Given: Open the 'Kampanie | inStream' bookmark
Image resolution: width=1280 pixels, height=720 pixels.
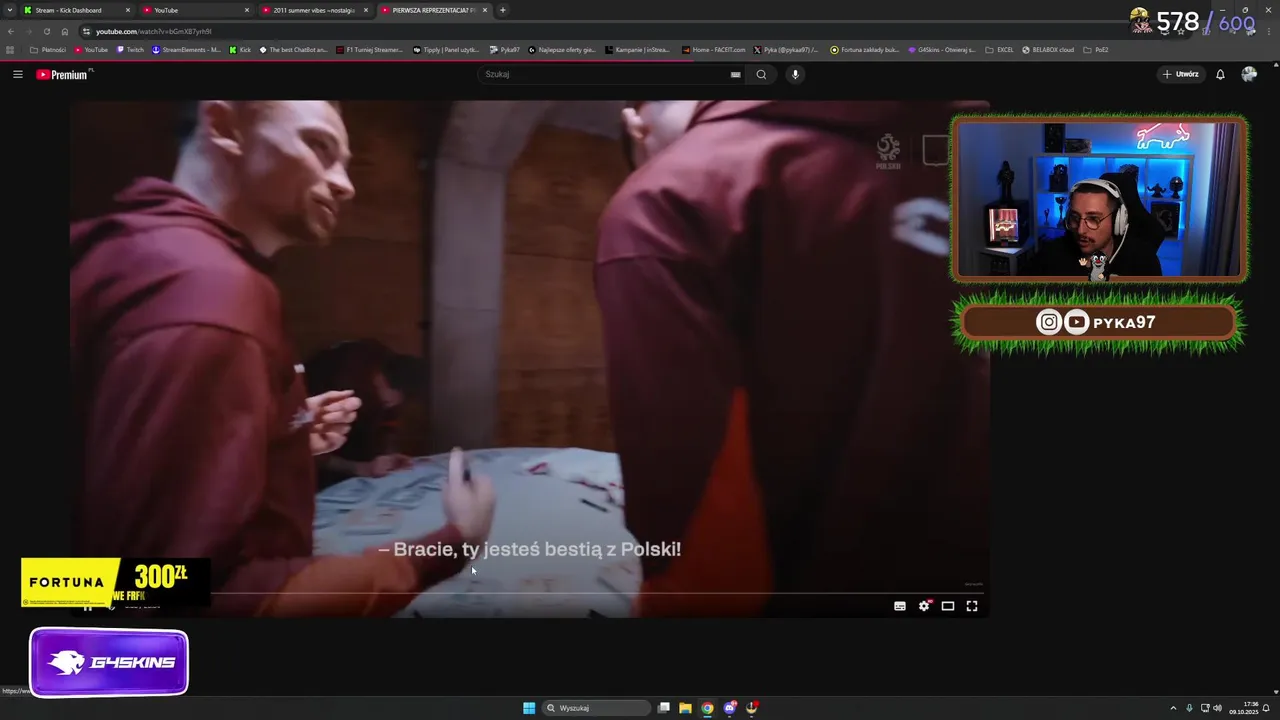Looking at the screenshot, I should (x=637, y=50).
